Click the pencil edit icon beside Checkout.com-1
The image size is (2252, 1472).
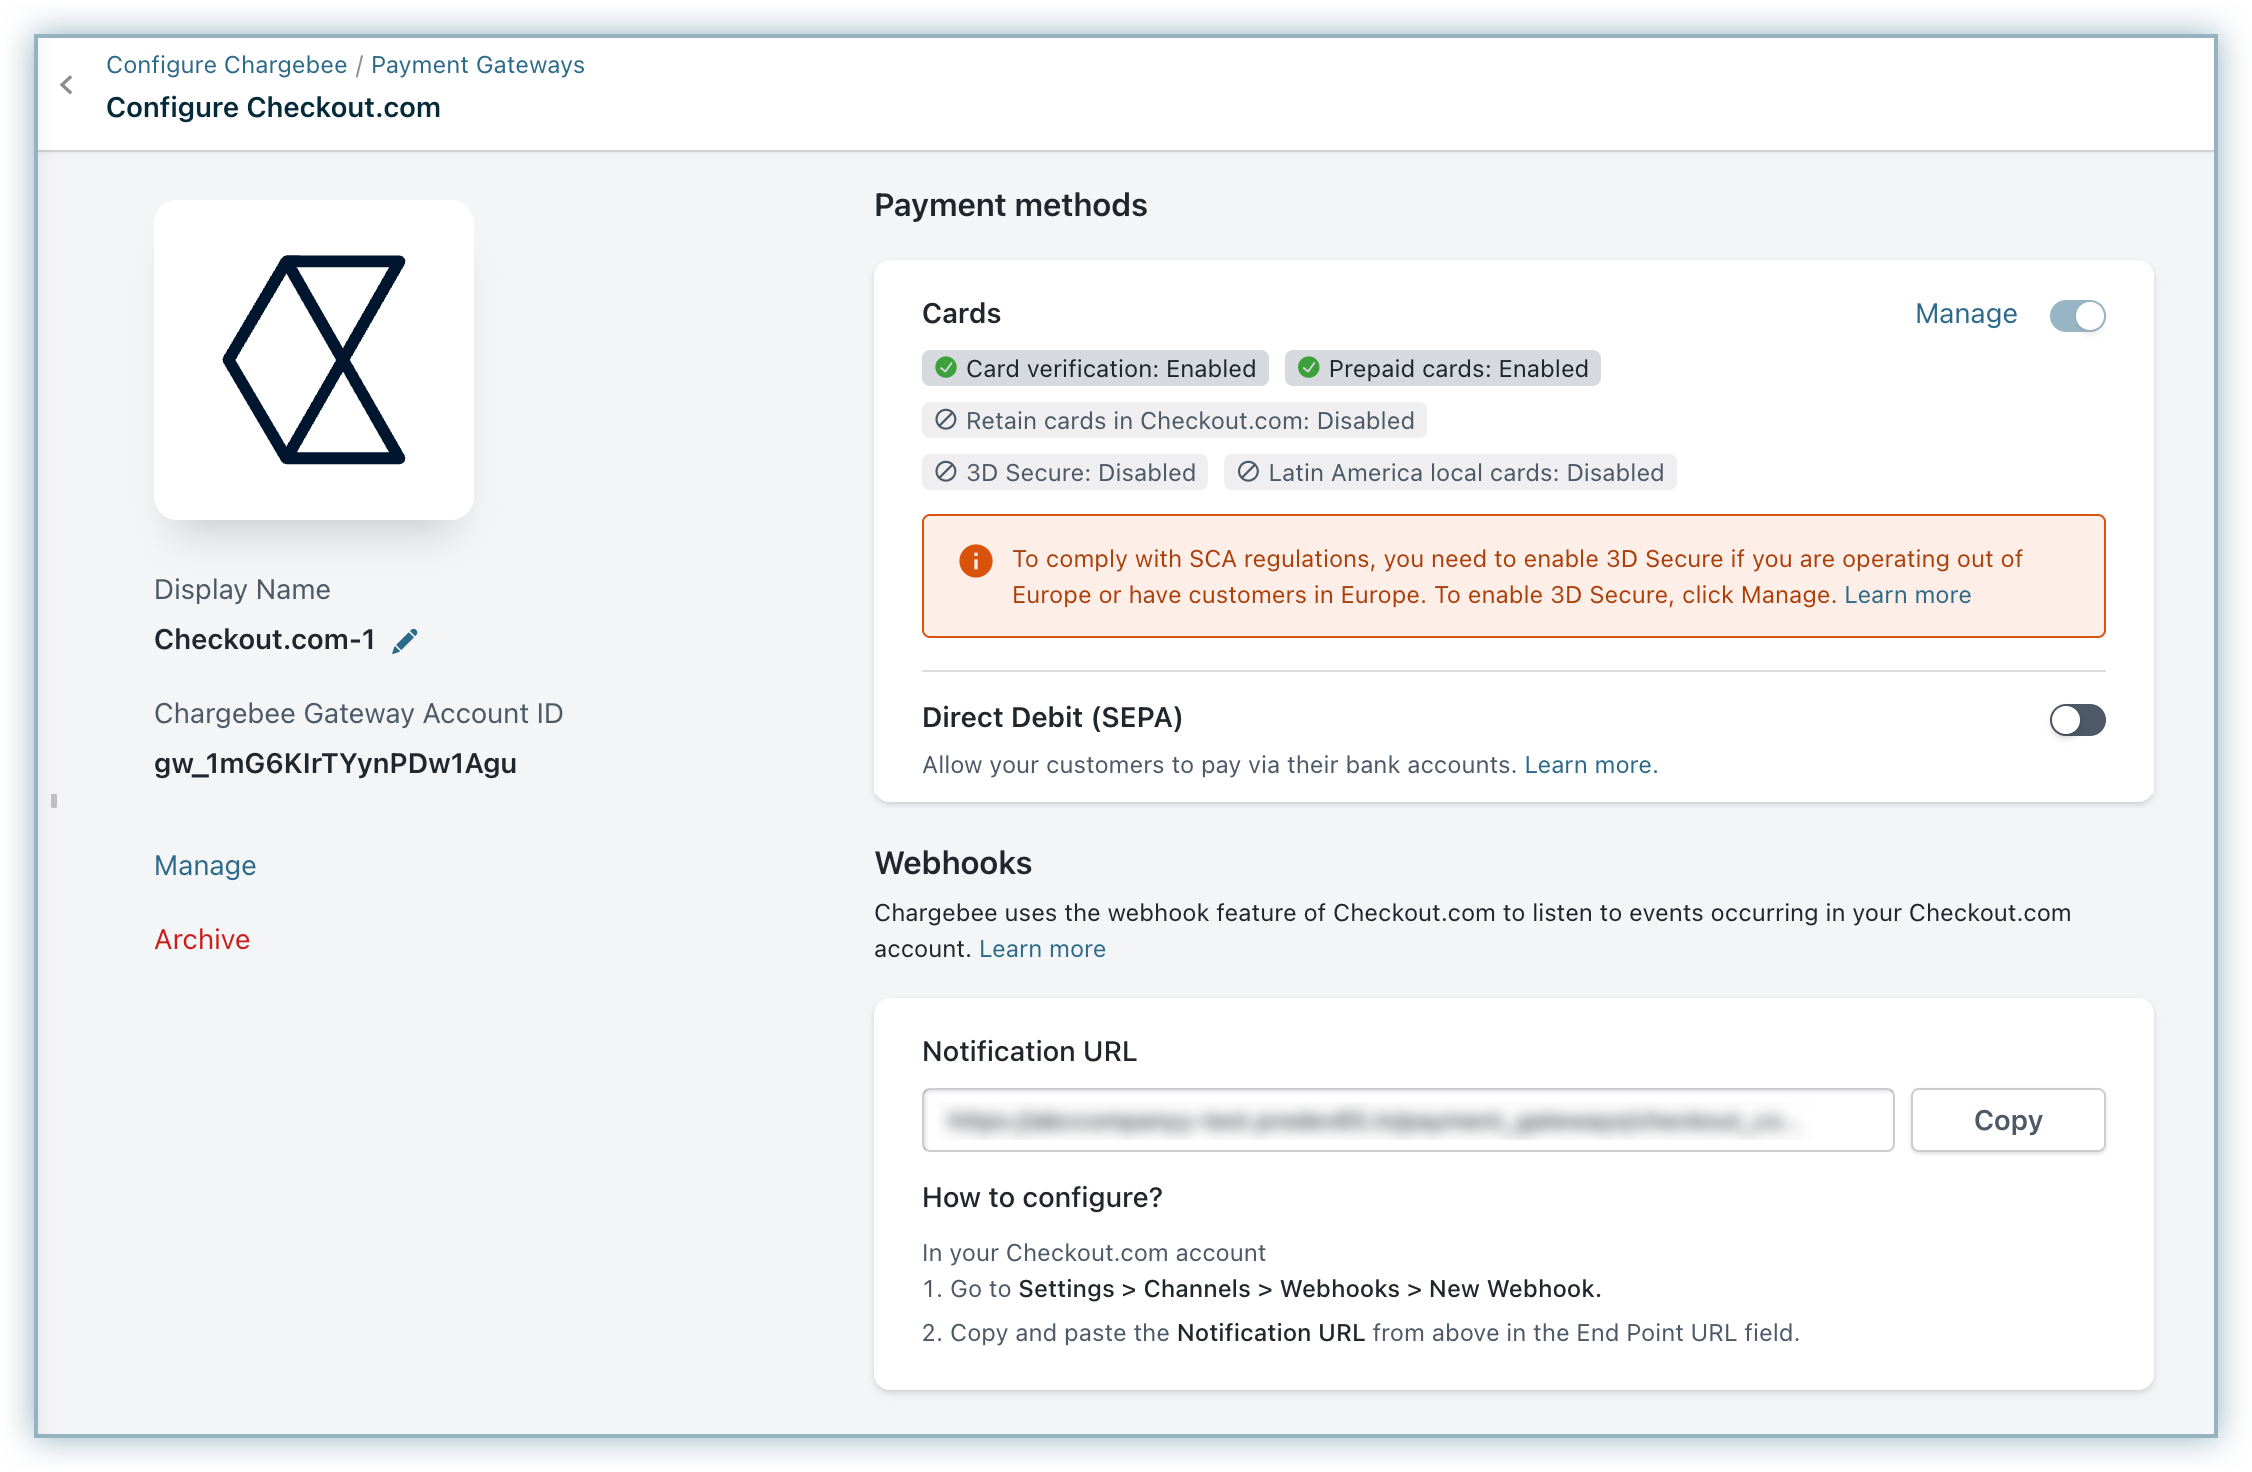pos(405,641)
